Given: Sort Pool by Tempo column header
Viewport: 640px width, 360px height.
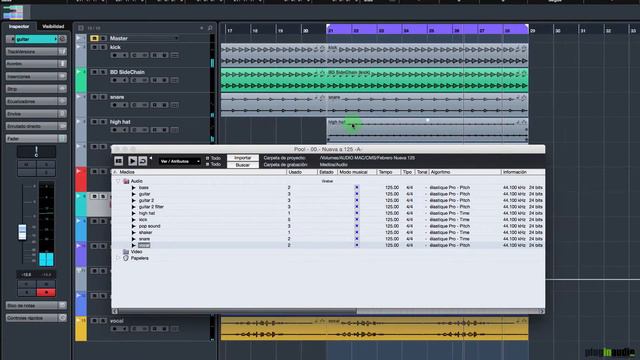Looking at the screenshot, I should click(x=388, y=172).
